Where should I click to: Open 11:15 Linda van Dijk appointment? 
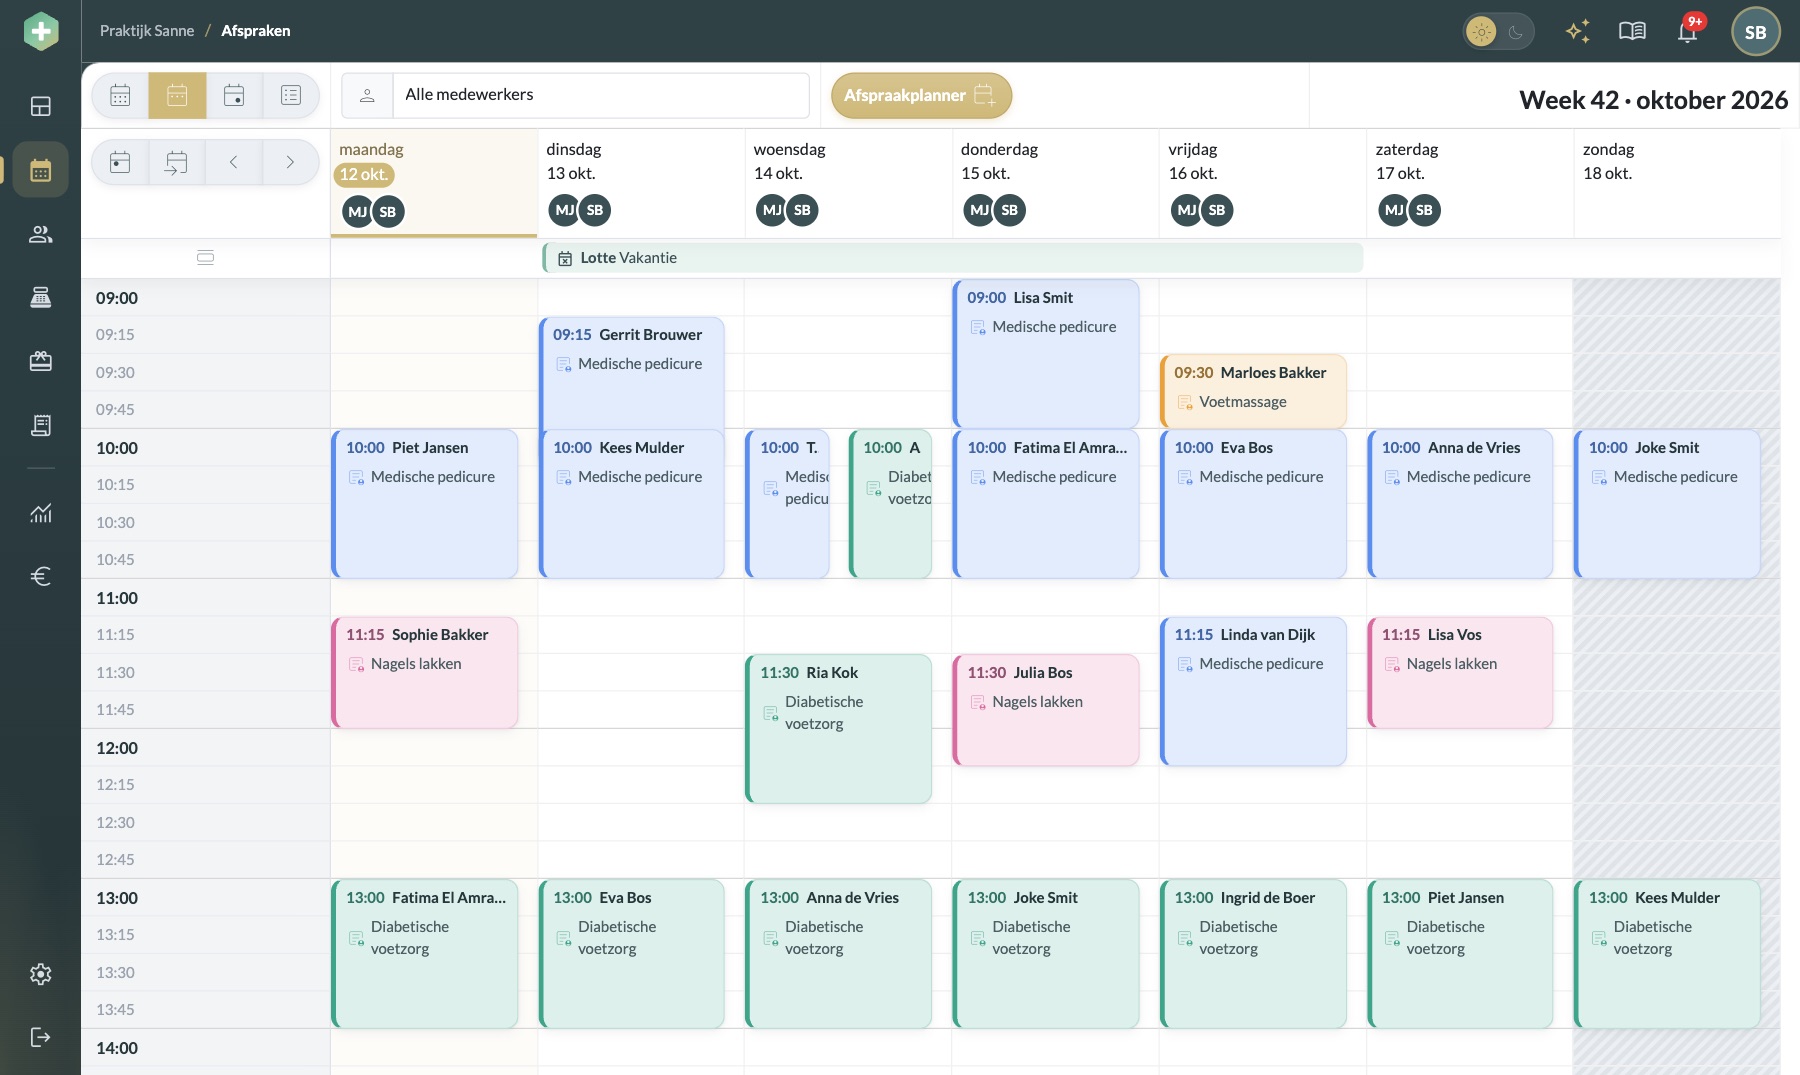[x=1253, y=691]
